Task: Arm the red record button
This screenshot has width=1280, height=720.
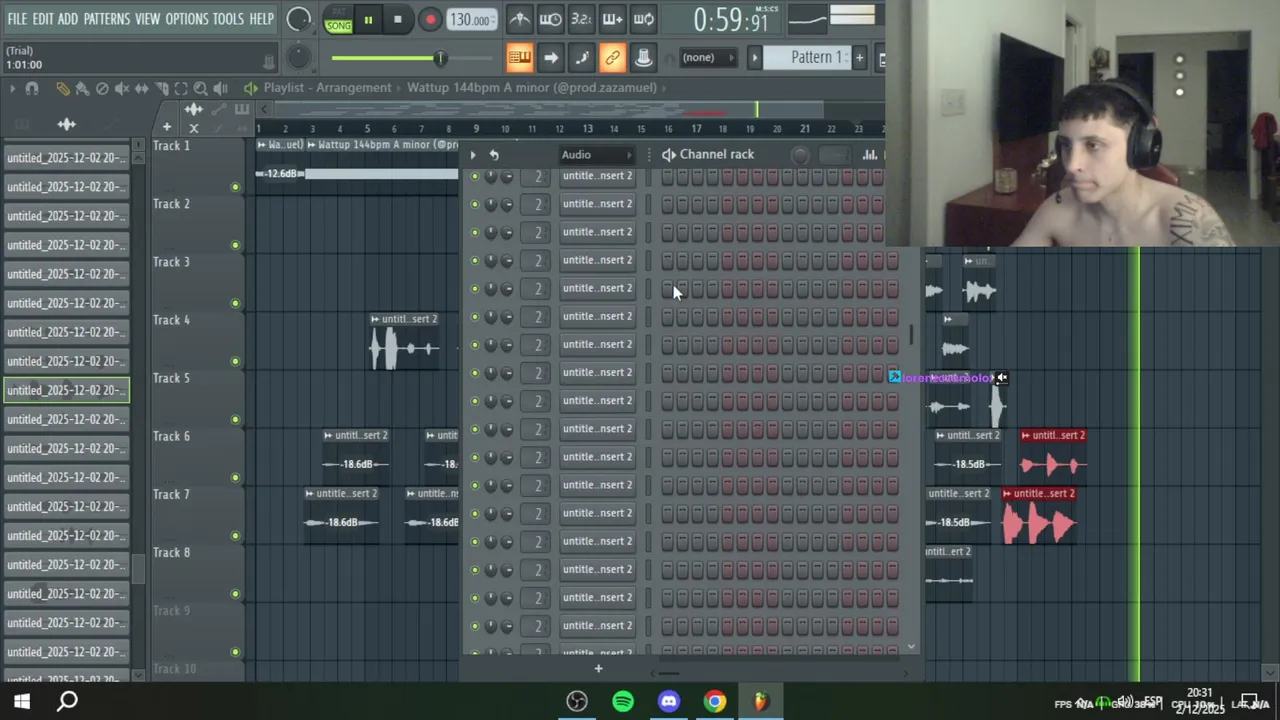Action: pos(430,19)
